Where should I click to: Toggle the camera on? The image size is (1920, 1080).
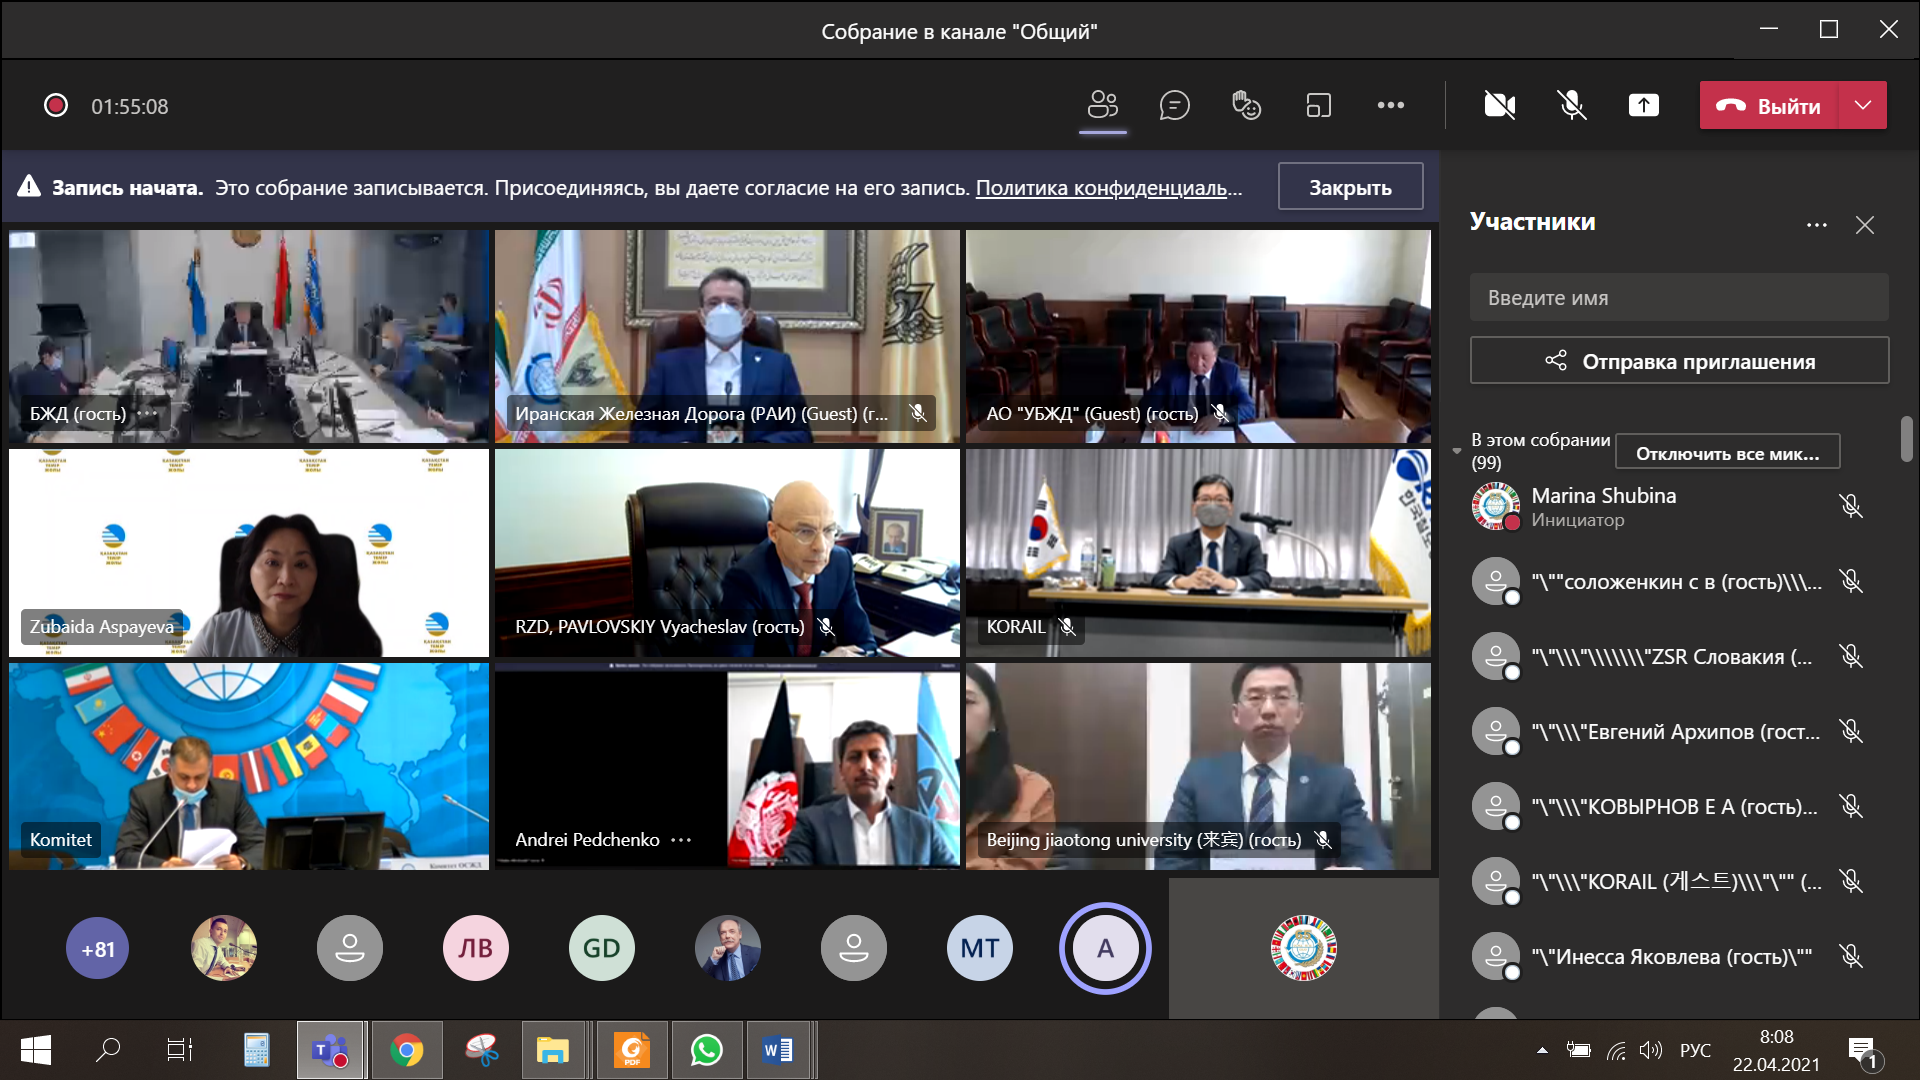pyautogui.click(x=1500, y=105)
